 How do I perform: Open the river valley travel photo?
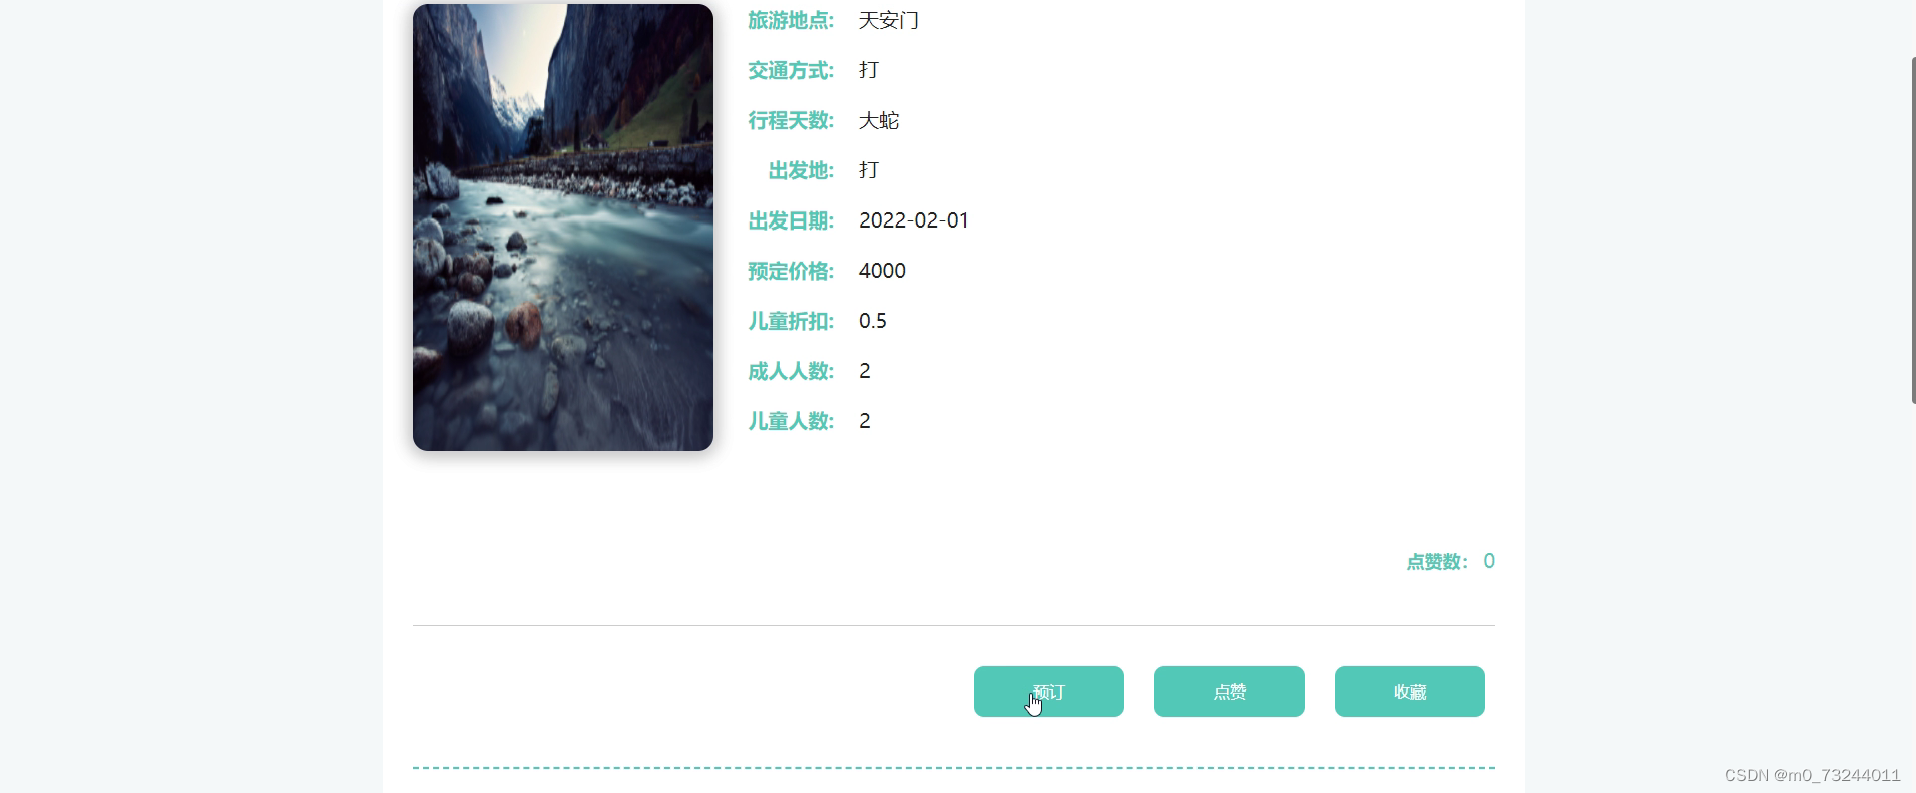563,227
